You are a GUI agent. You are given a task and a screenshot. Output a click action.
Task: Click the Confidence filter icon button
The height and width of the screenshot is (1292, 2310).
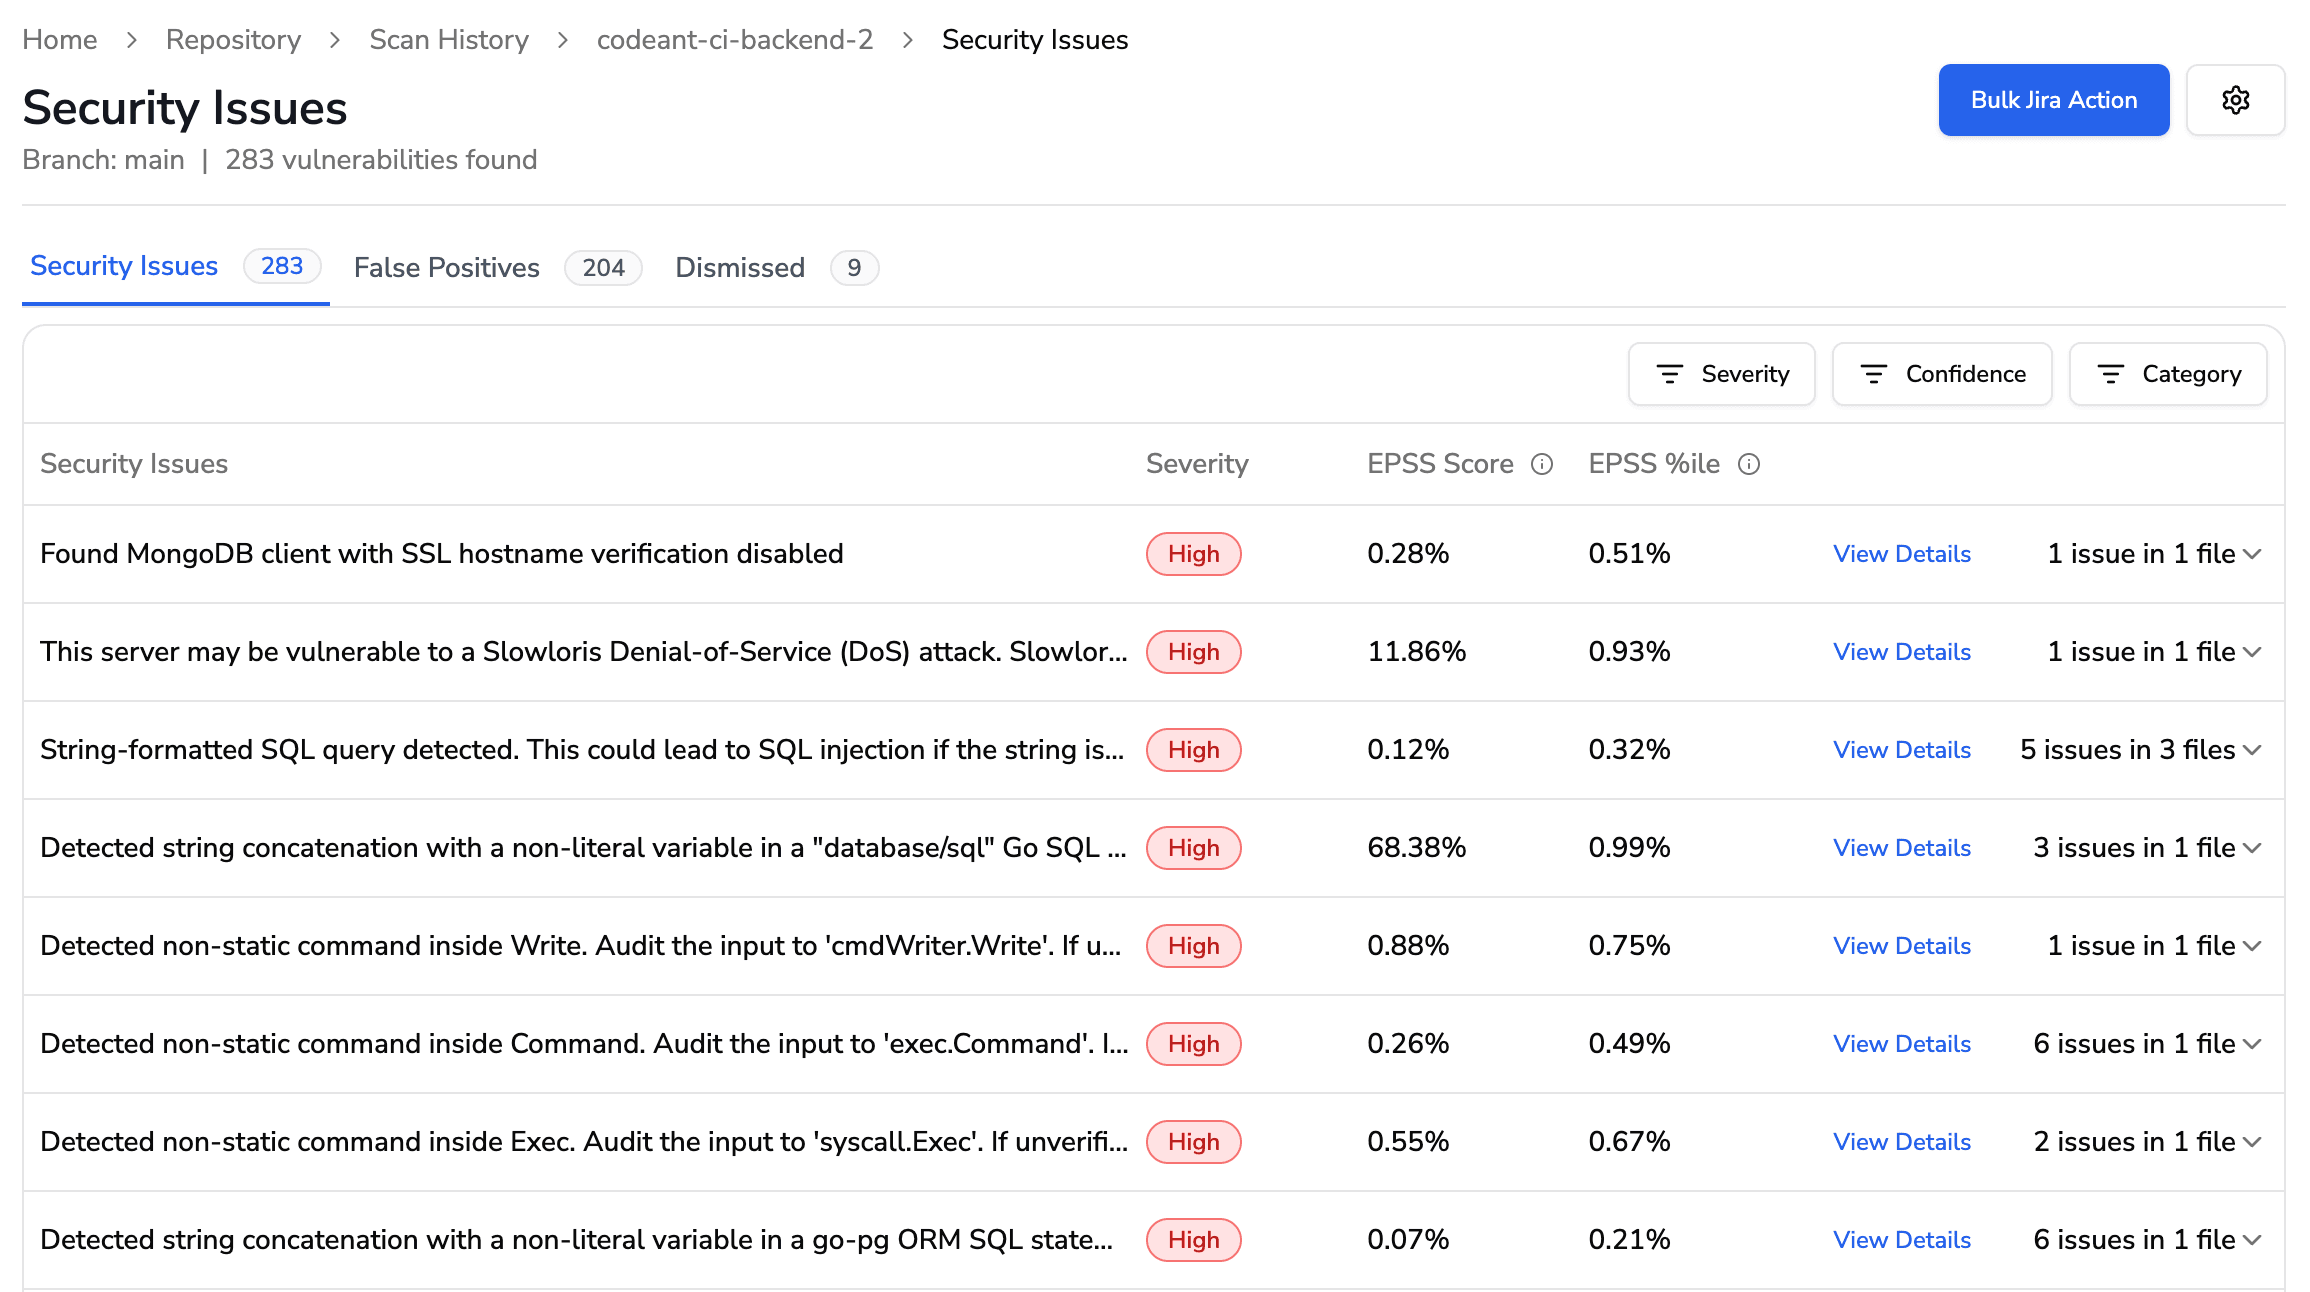click(1941, 374)
